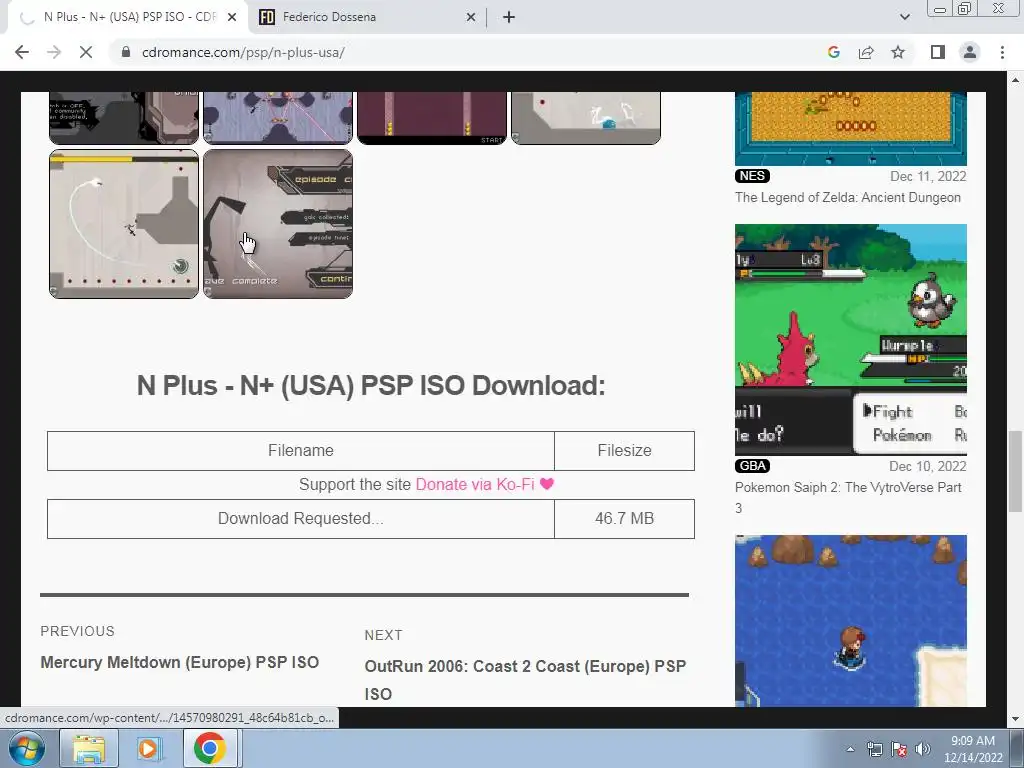This screenshot has width=1024, height=768.
Task: Open The Legend of Zelda: Ancient Dungeon
Action: pos(848,197)
